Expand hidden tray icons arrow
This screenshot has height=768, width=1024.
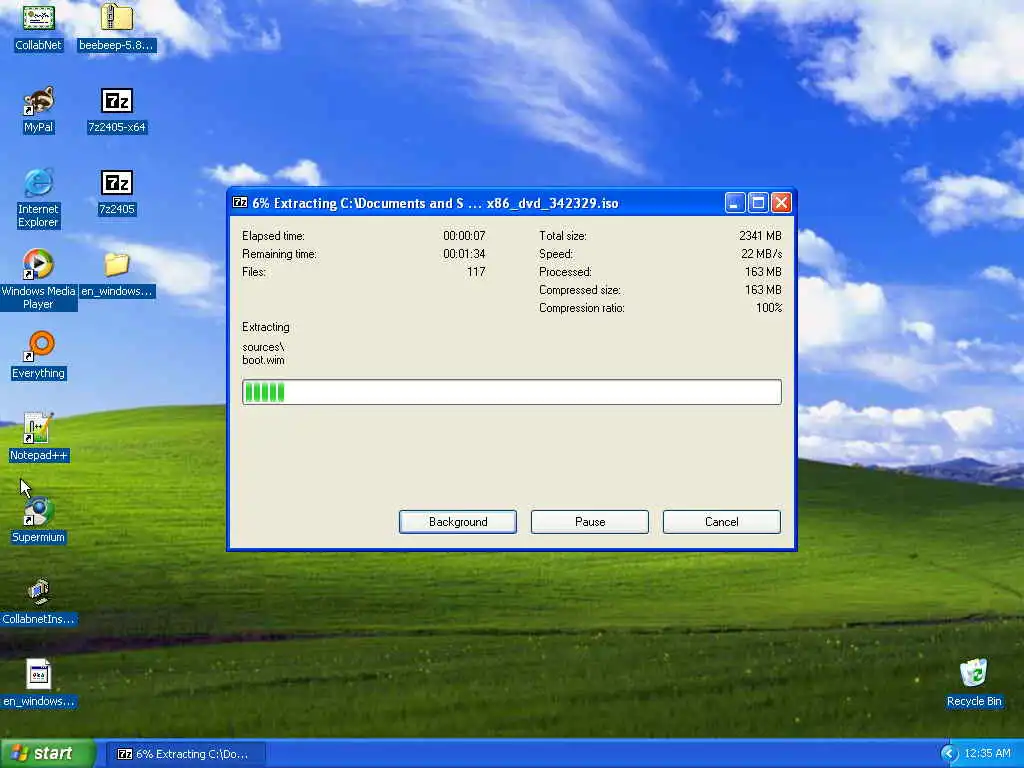click(949, 754)
